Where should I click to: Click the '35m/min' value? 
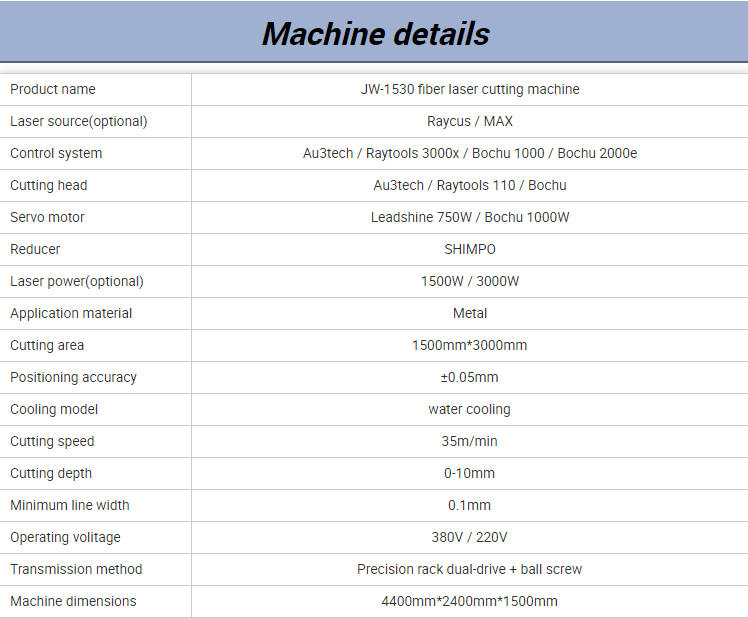470,441
